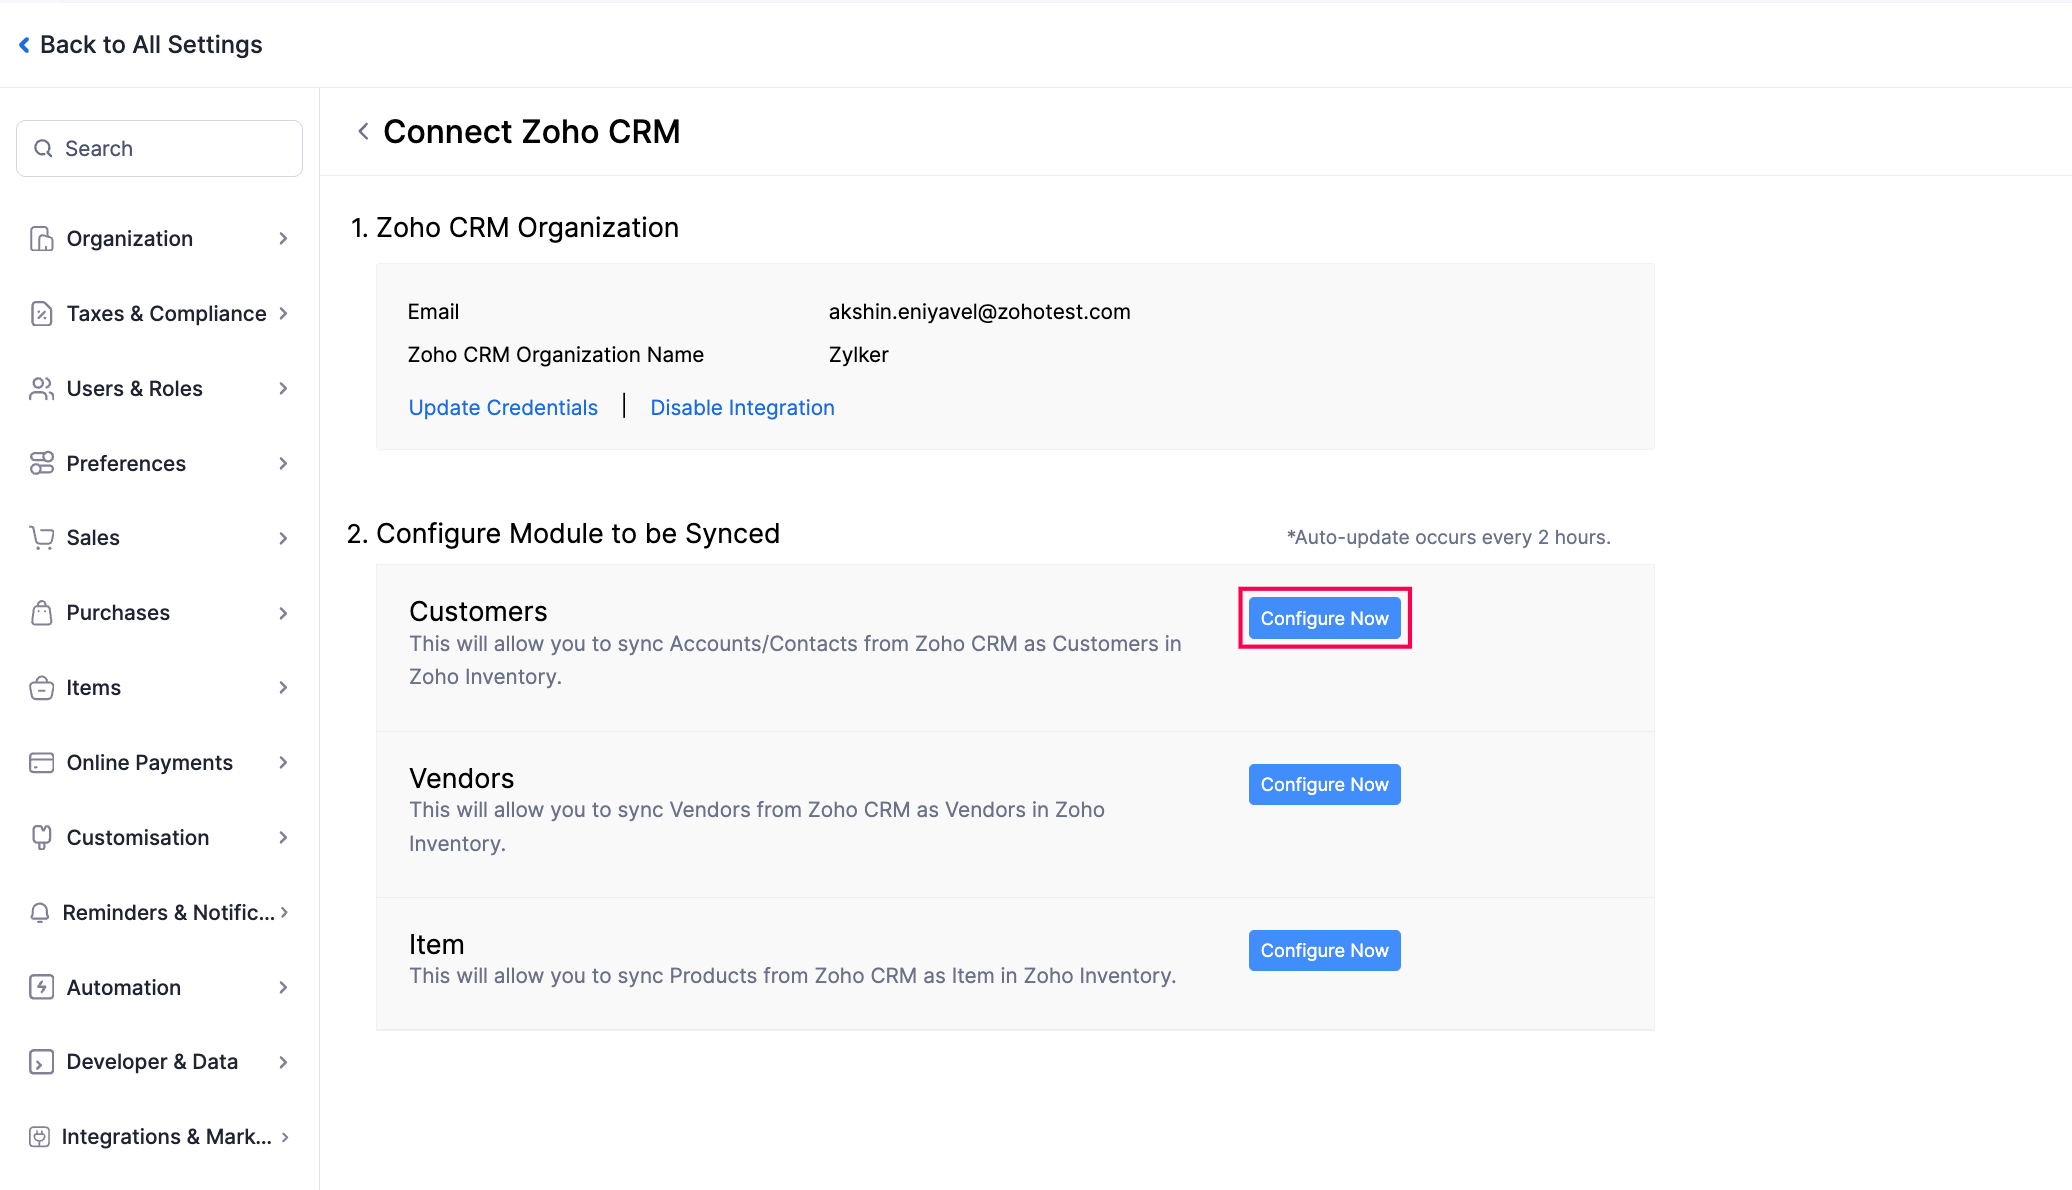The height and width of the screenshot is (1190, 2072).
Task: Configure Customers module sync now
Action: [1324, 619]
